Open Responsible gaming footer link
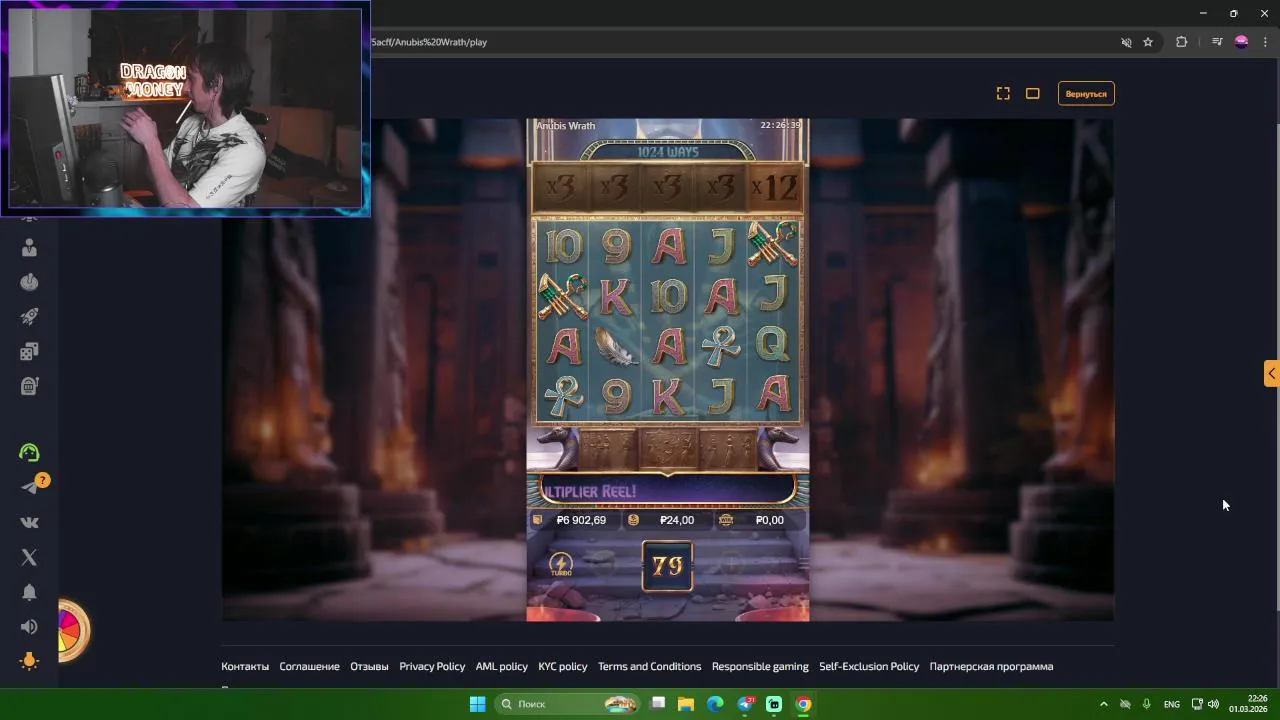The image size is (1280, 720). [x=760, y=666]
